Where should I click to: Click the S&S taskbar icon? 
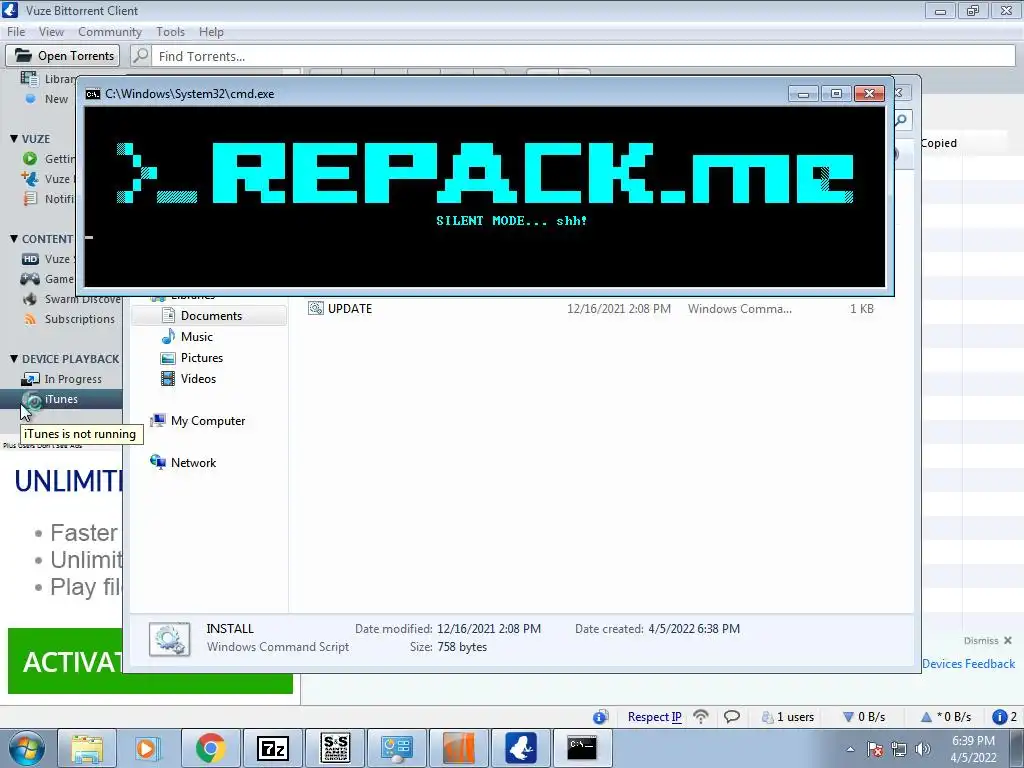point(335,748)
